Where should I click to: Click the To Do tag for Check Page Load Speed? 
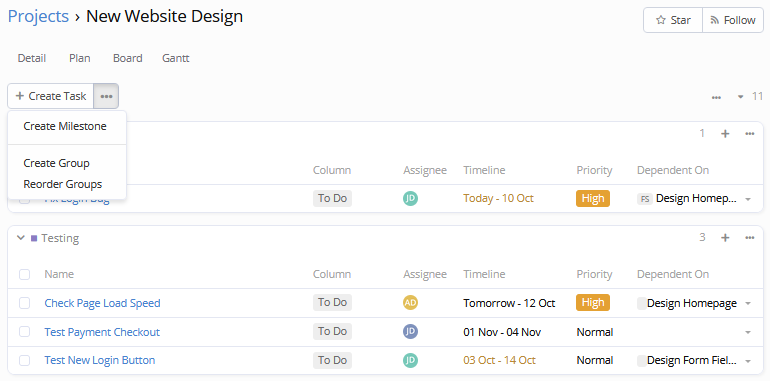pos(332,302)
